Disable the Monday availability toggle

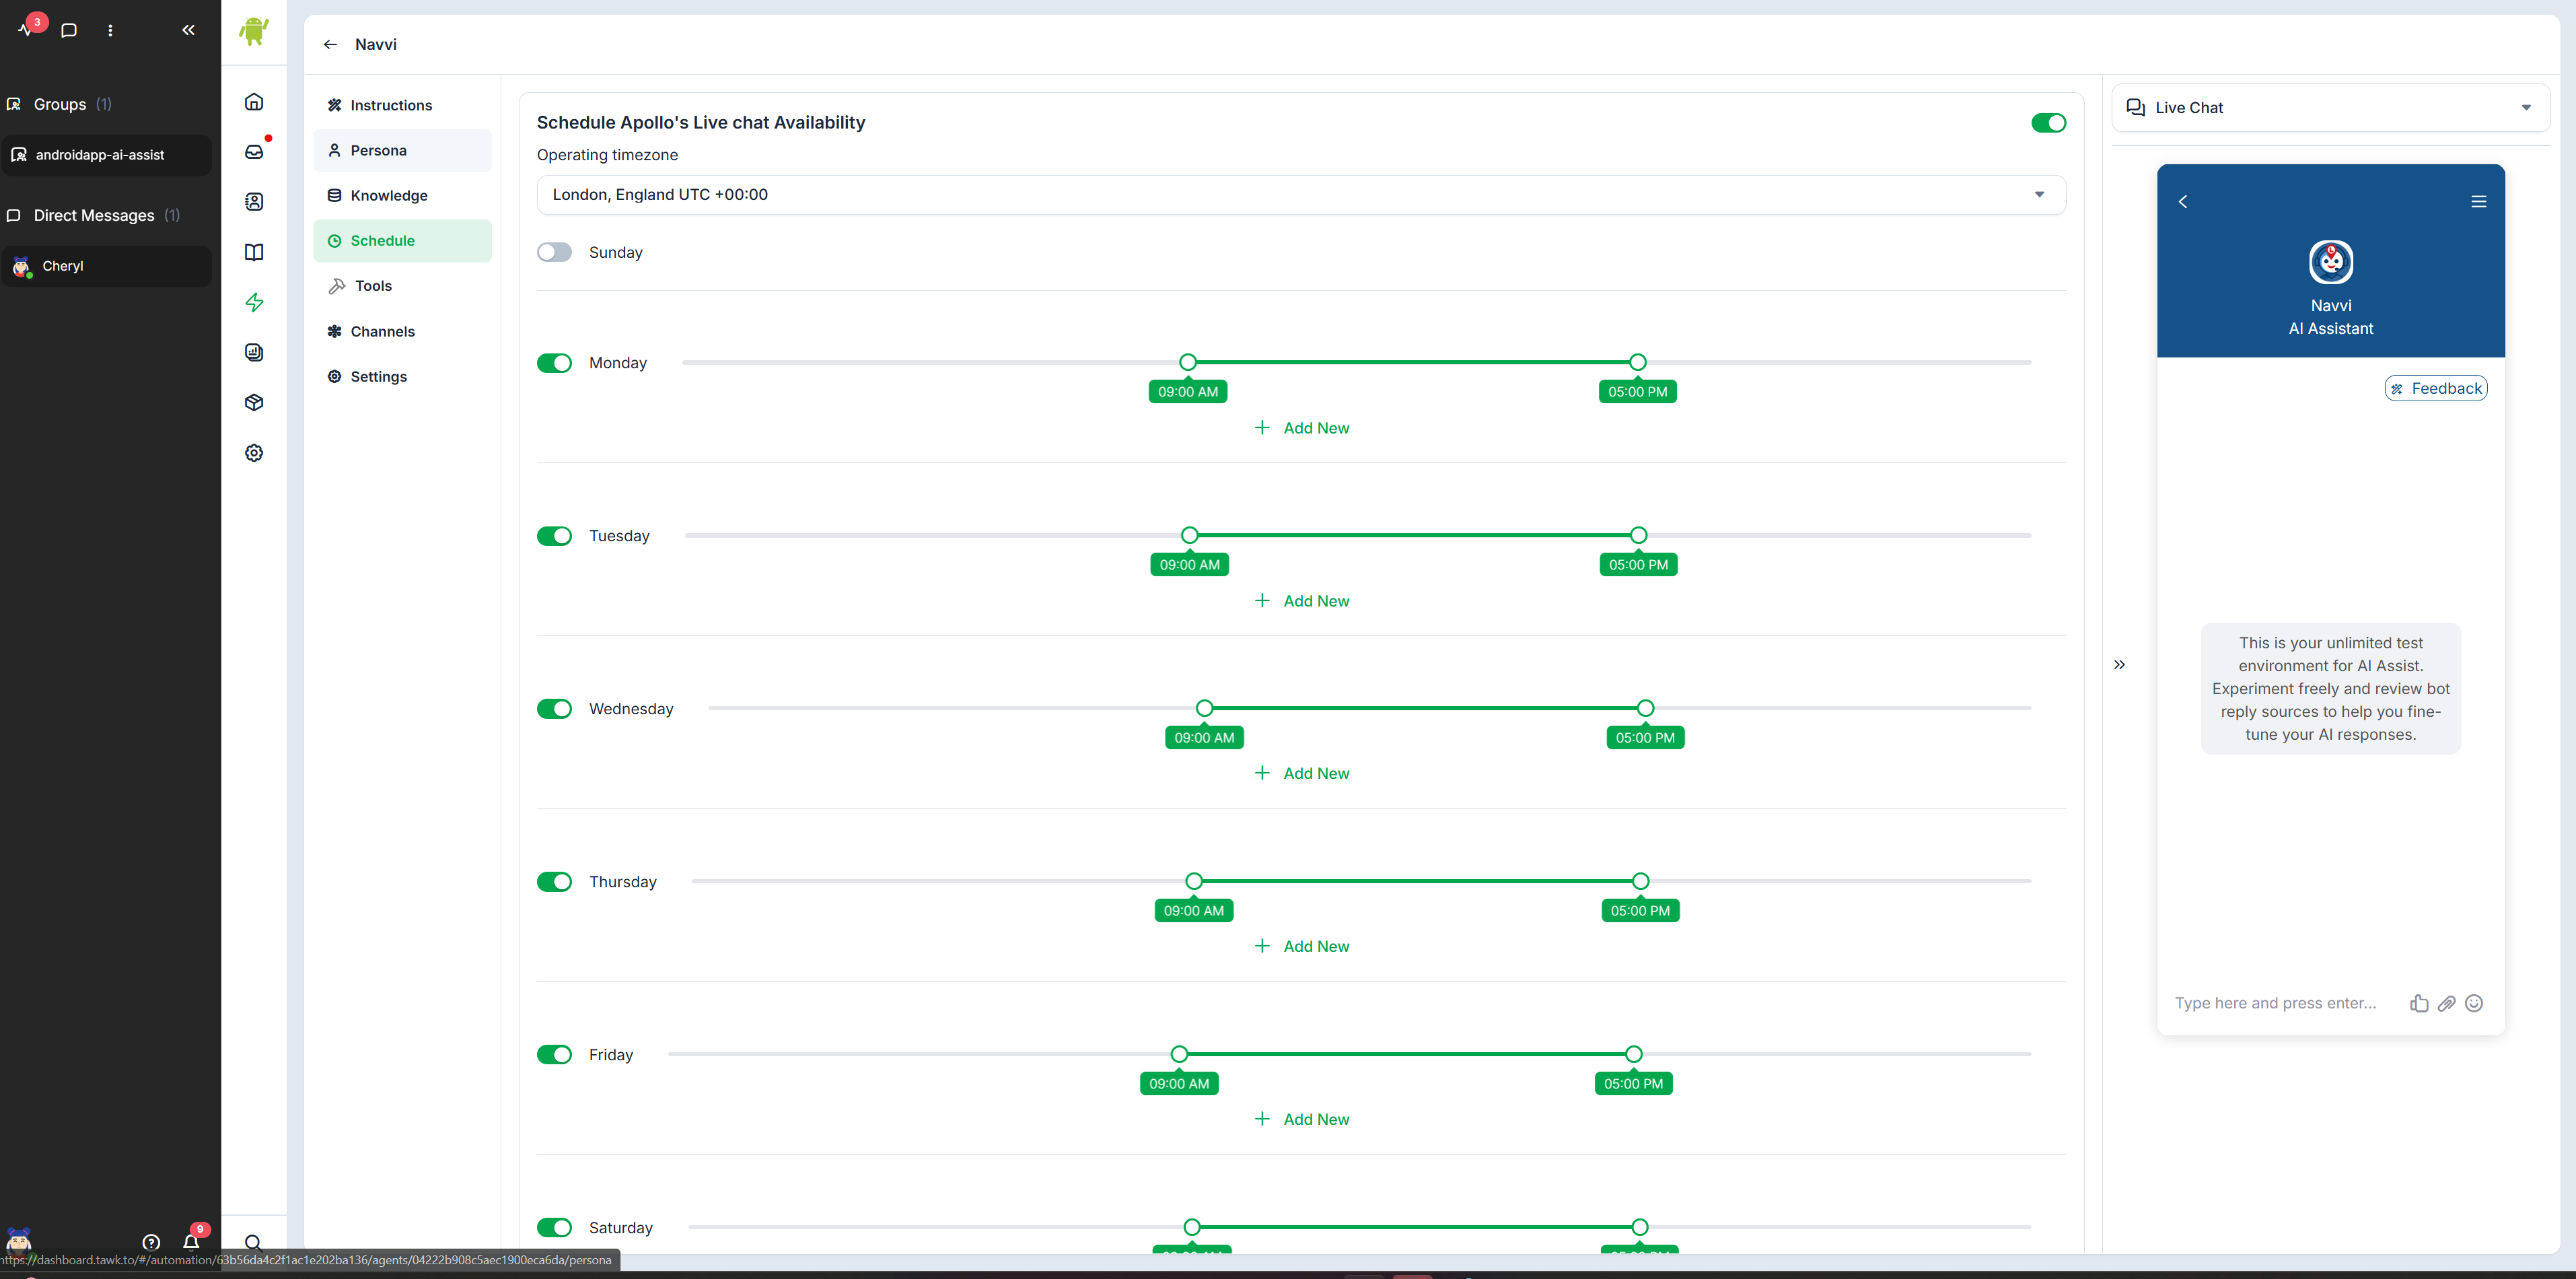(554, 363)
